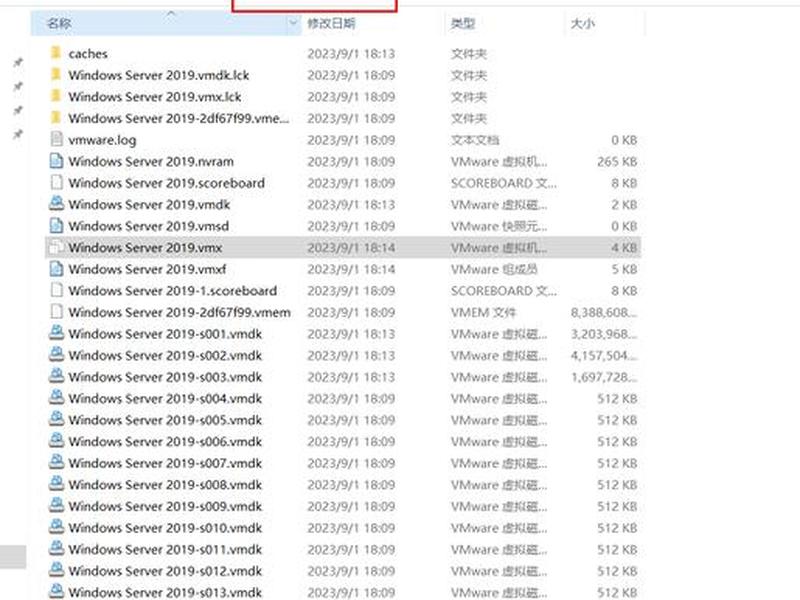800x600 pixels.
Task: Click icon of Windows Server 2019.vmxf
Action: [57, 268]
